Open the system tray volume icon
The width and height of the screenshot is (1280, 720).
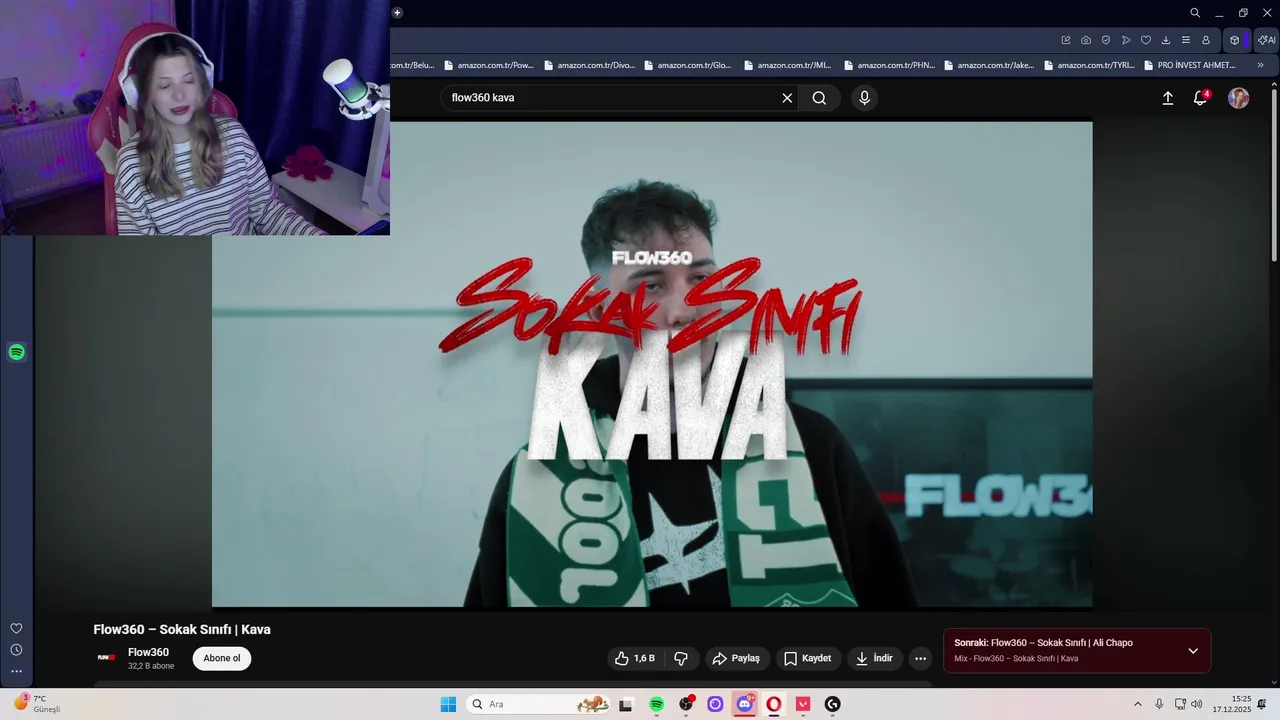click(1197, 704)
